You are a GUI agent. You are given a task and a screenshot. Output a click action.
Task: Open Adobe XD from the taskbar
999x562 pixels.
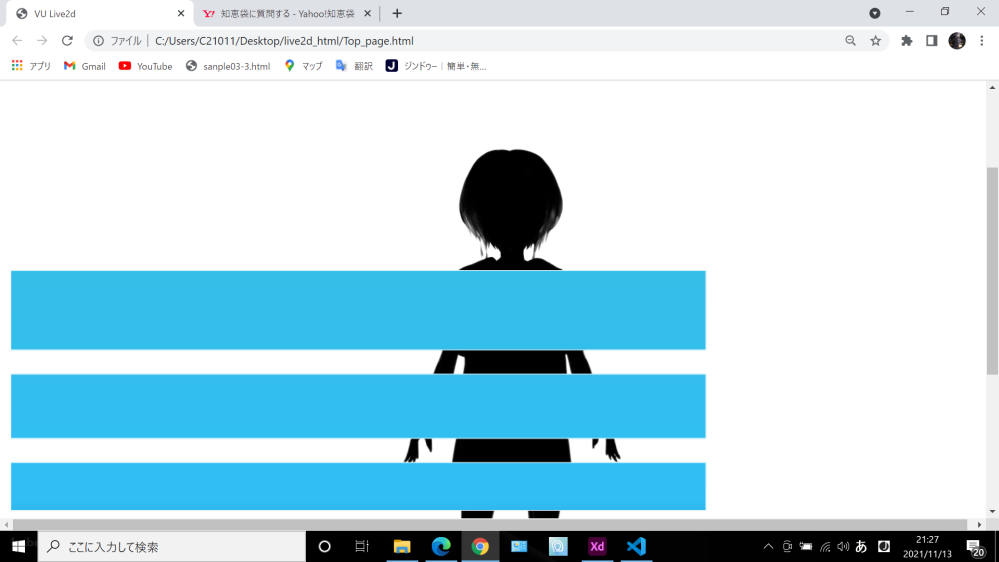597,546
